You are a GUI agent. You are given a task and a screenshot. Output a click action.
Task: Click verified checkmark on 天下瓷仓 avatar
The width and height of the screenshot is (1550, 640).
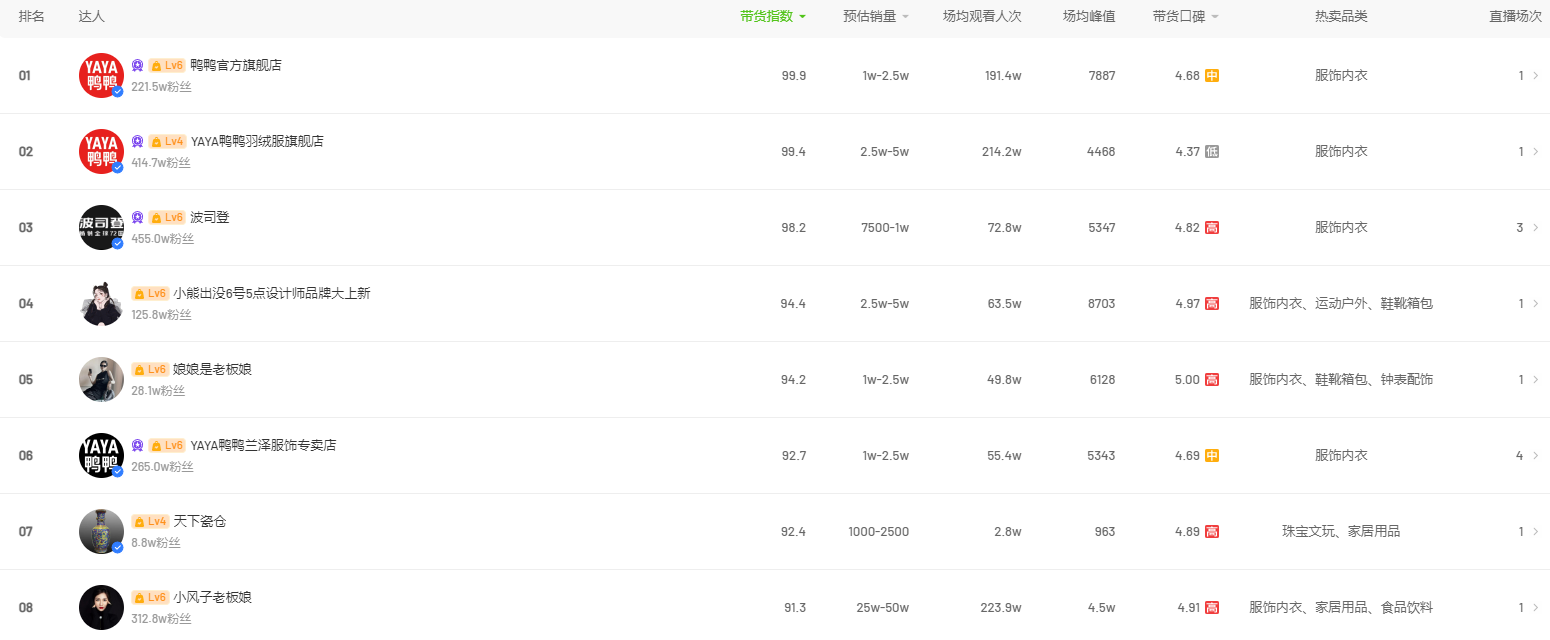click(117, 547)
